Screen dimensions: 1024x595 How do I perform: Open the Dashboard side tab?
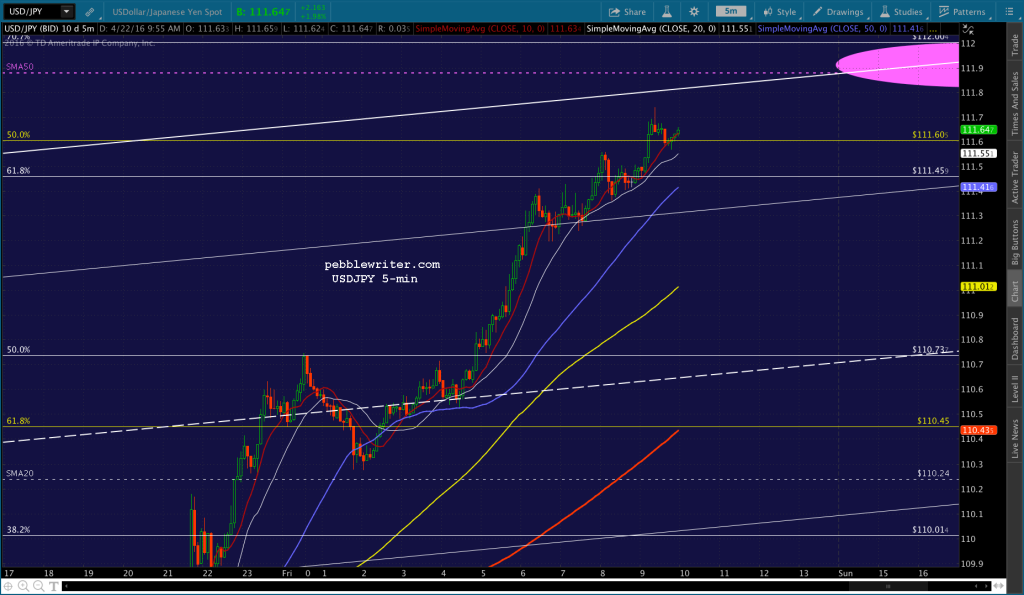[x=1015, y=338]
